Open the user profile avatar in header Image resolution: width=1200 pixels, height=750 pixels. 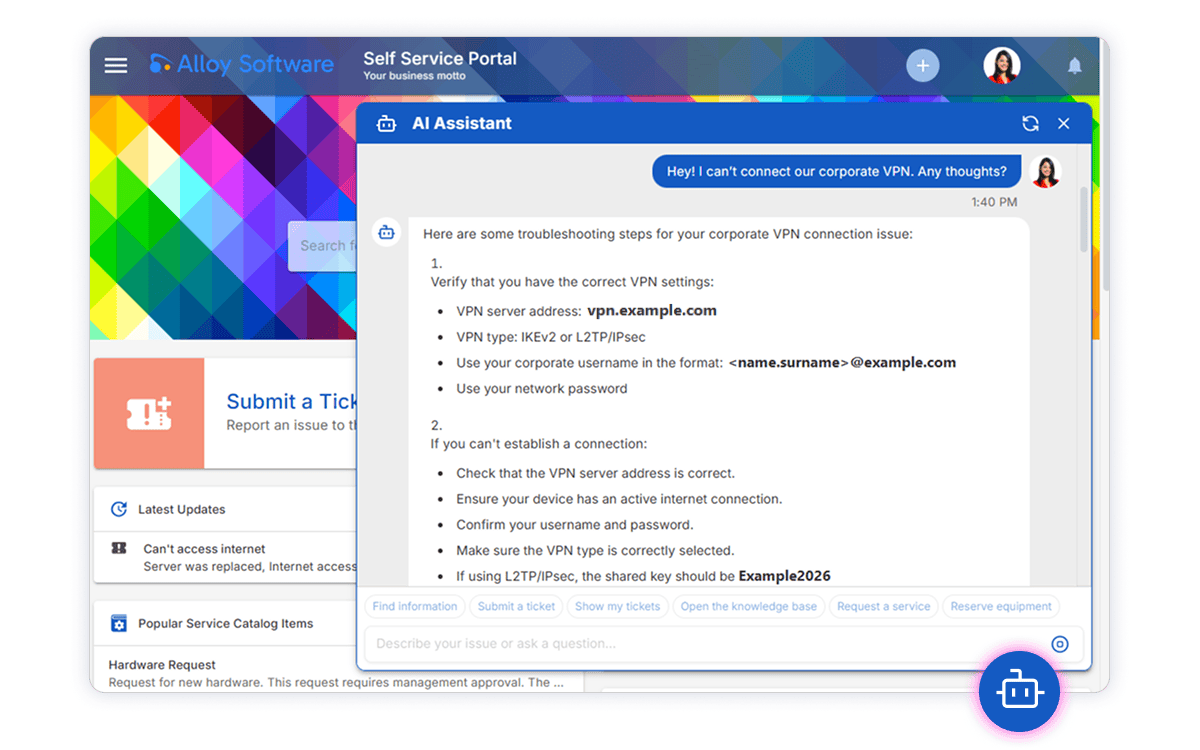[1001, 66]
